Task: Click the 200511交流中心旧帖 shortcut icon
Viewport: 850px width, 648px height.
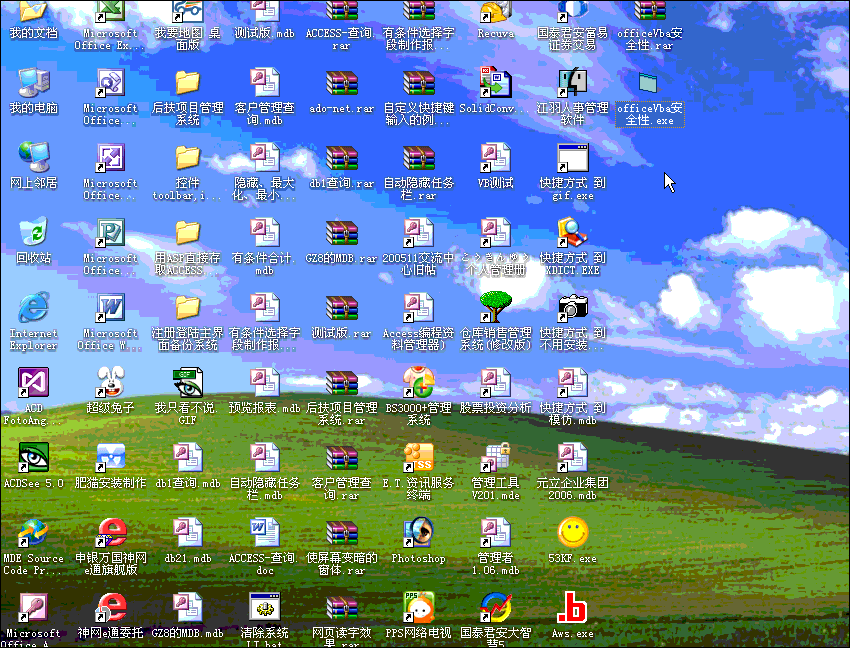Action: pos(418,233)
